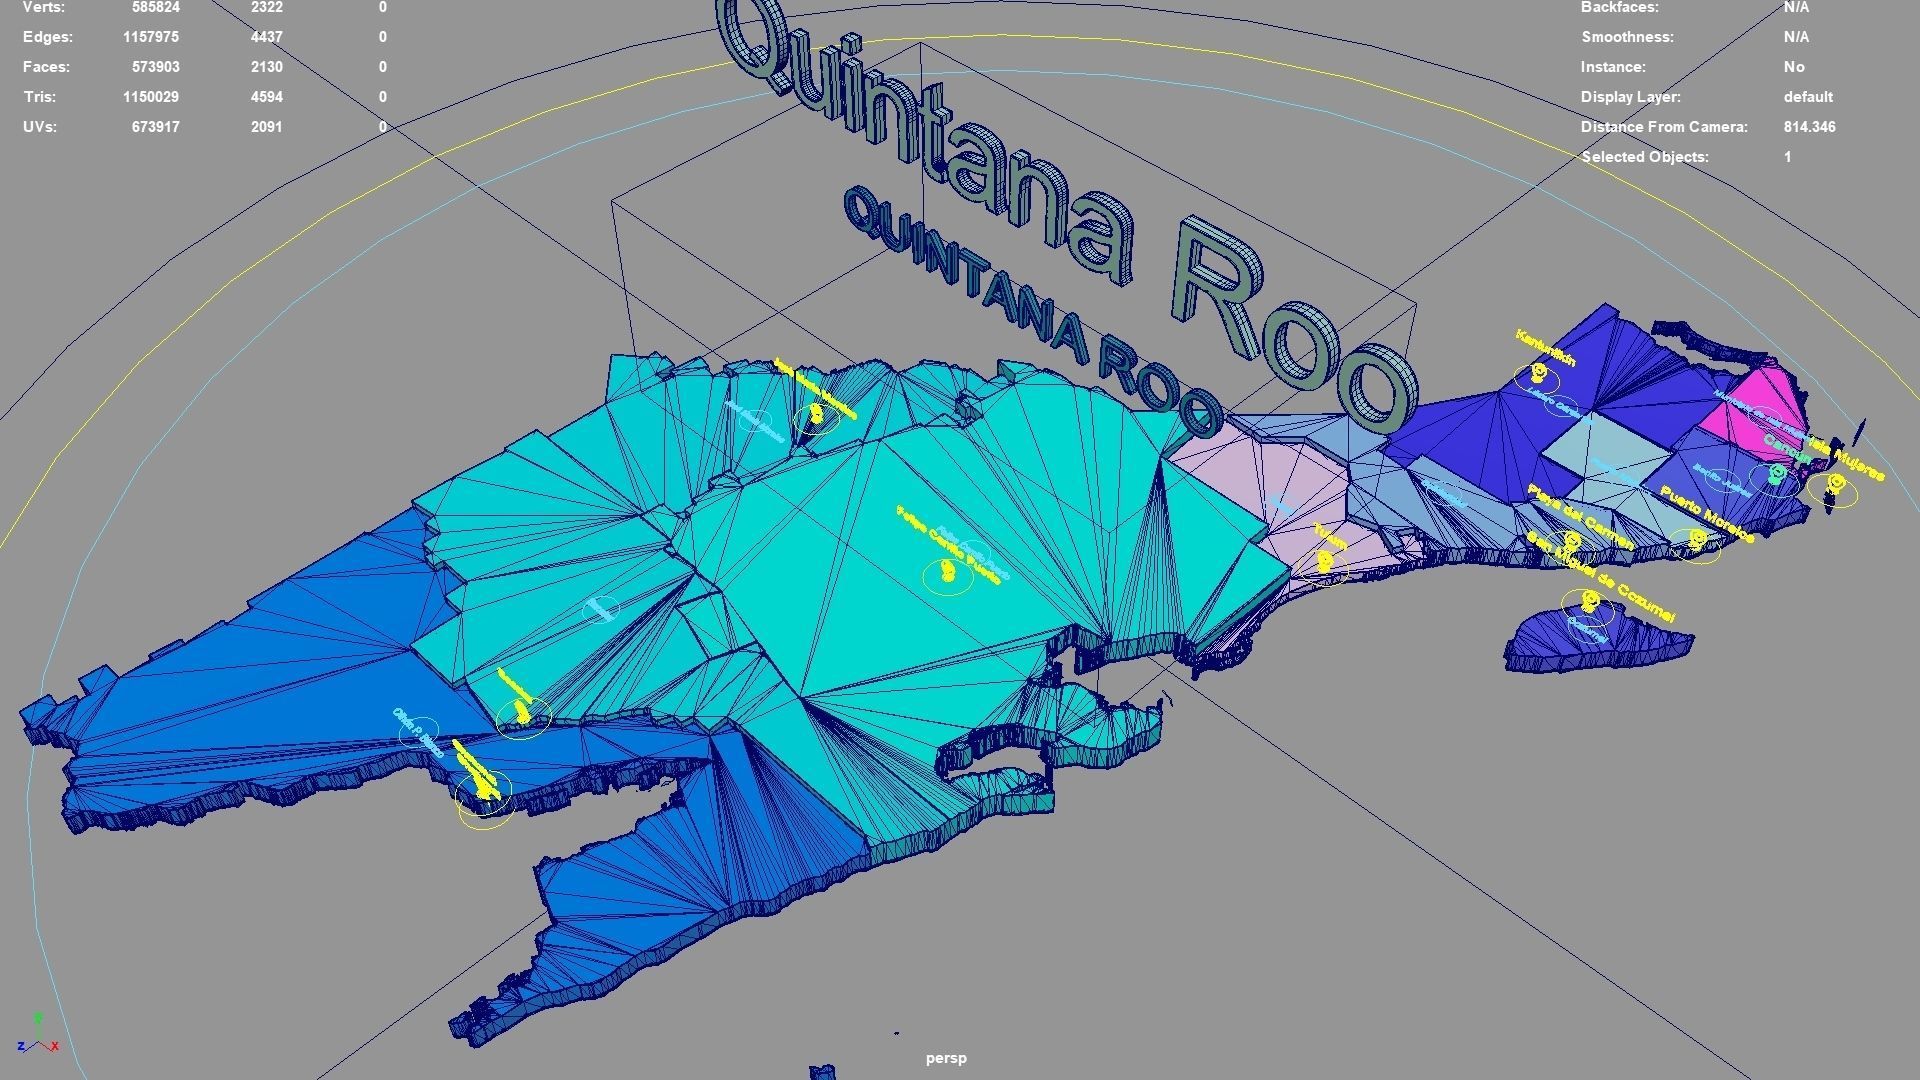Screen dimensions: 1920x1080
Task: Click the Puerto Morelos pin marker
Action: click(1697, 540)
